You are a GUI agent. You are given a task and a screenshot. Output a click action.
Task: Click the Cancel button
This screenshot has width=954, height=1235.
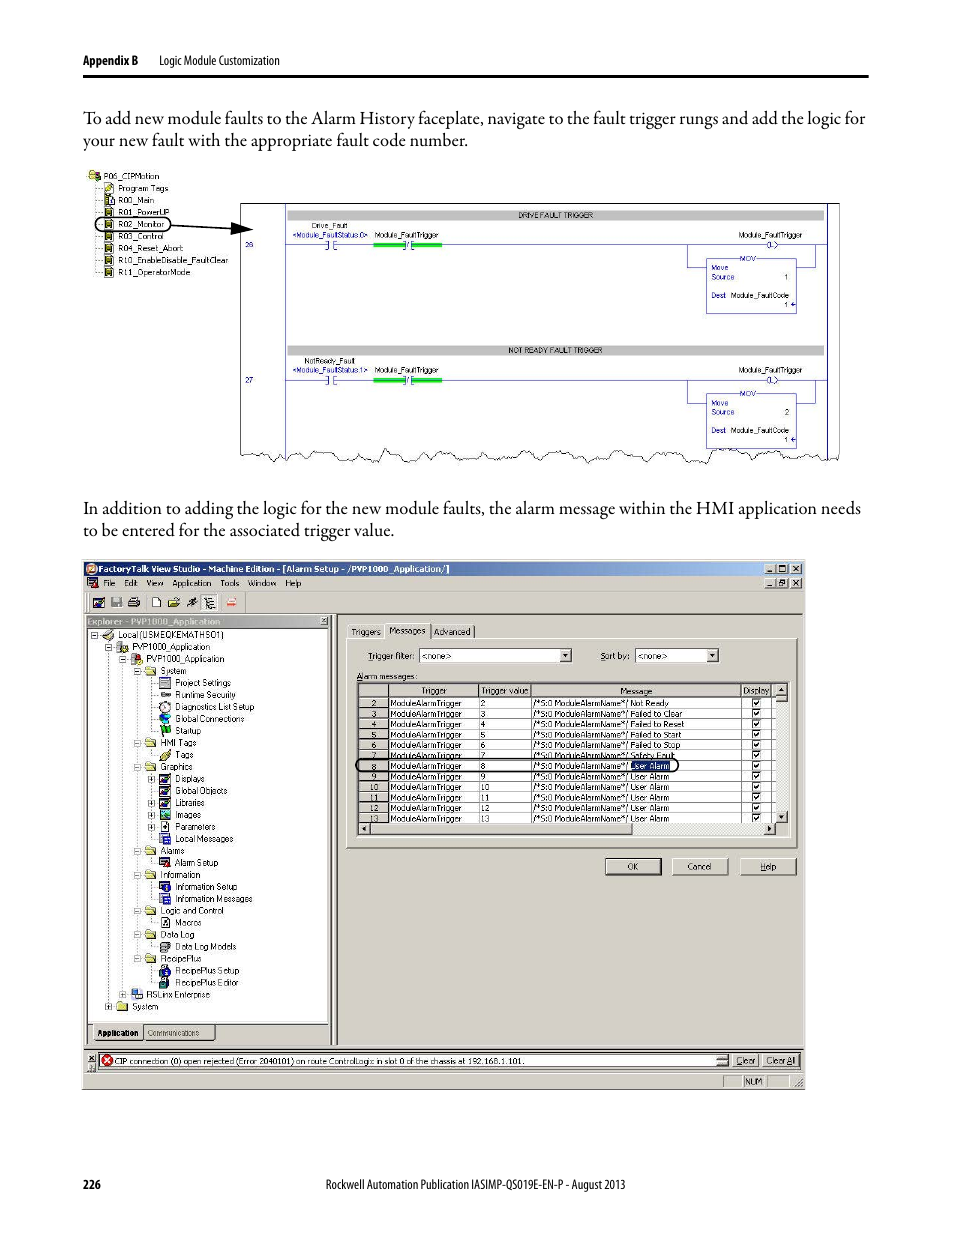click(700, 867)
